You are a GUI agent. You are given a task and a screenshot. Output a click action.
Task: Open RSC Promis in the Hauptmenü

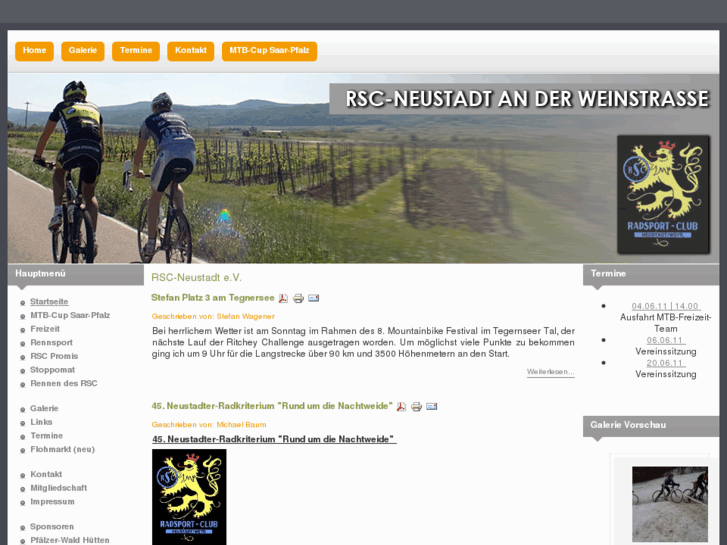click(x=54, y=356)
